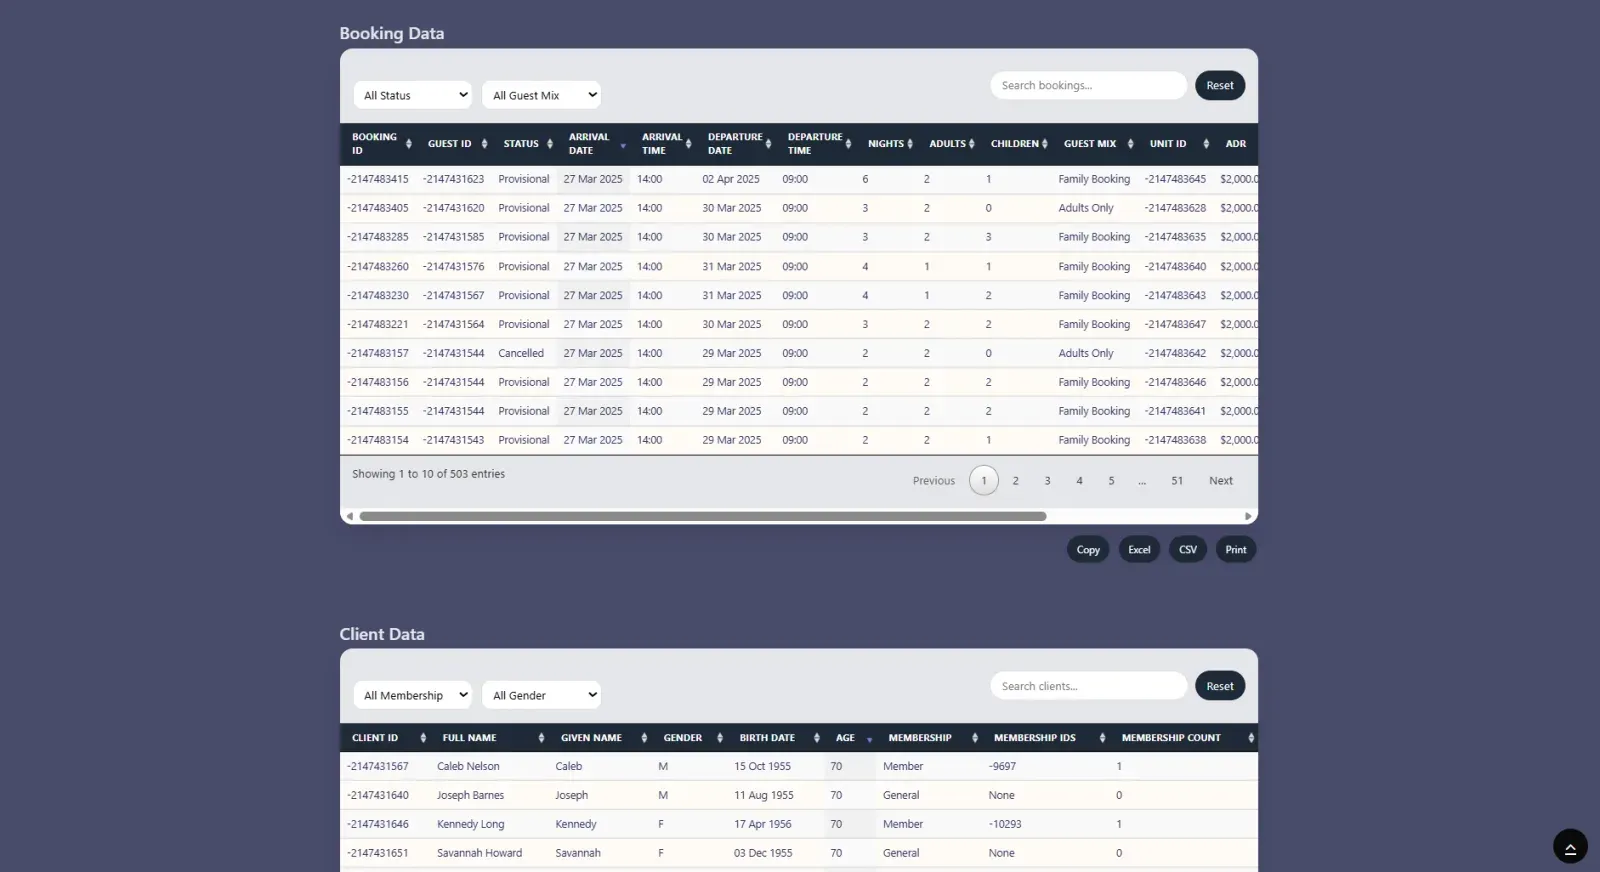Image resolution: width=1600 pixels, height=872 pixels.
Task: Sort bookings by Children column
Action: tap(1018, 144)
